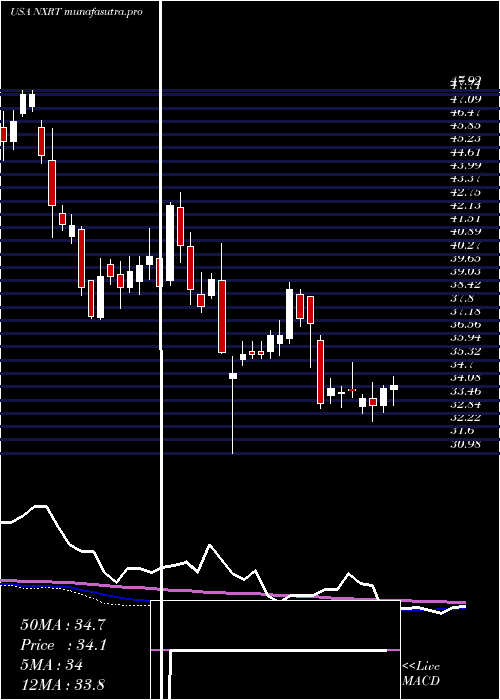Click the 32.84 price axis label
This screenshot has height=700, width=500.
[x=466, y=405]
